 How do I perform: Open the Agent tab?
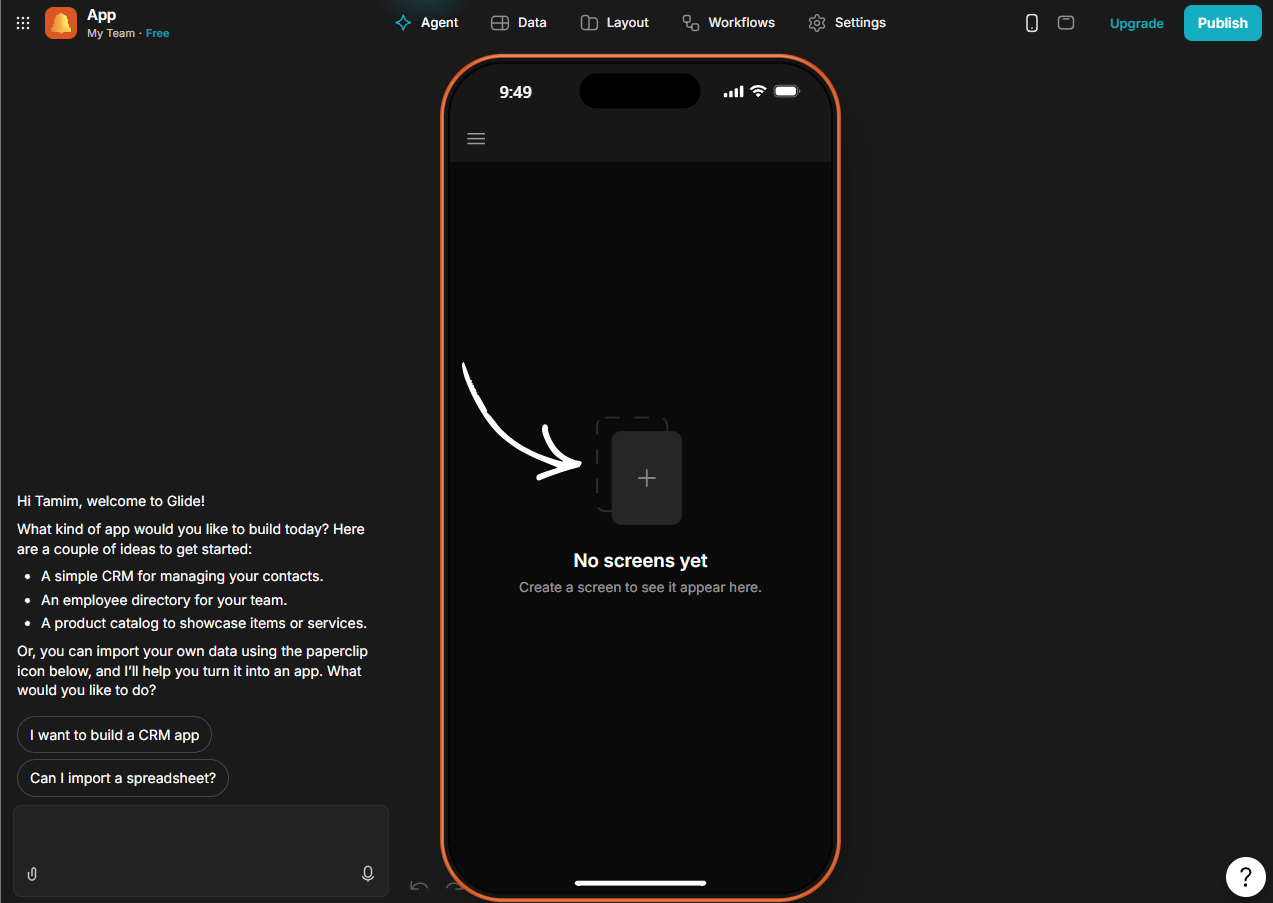pyautogui.click(x=427, y=23)
